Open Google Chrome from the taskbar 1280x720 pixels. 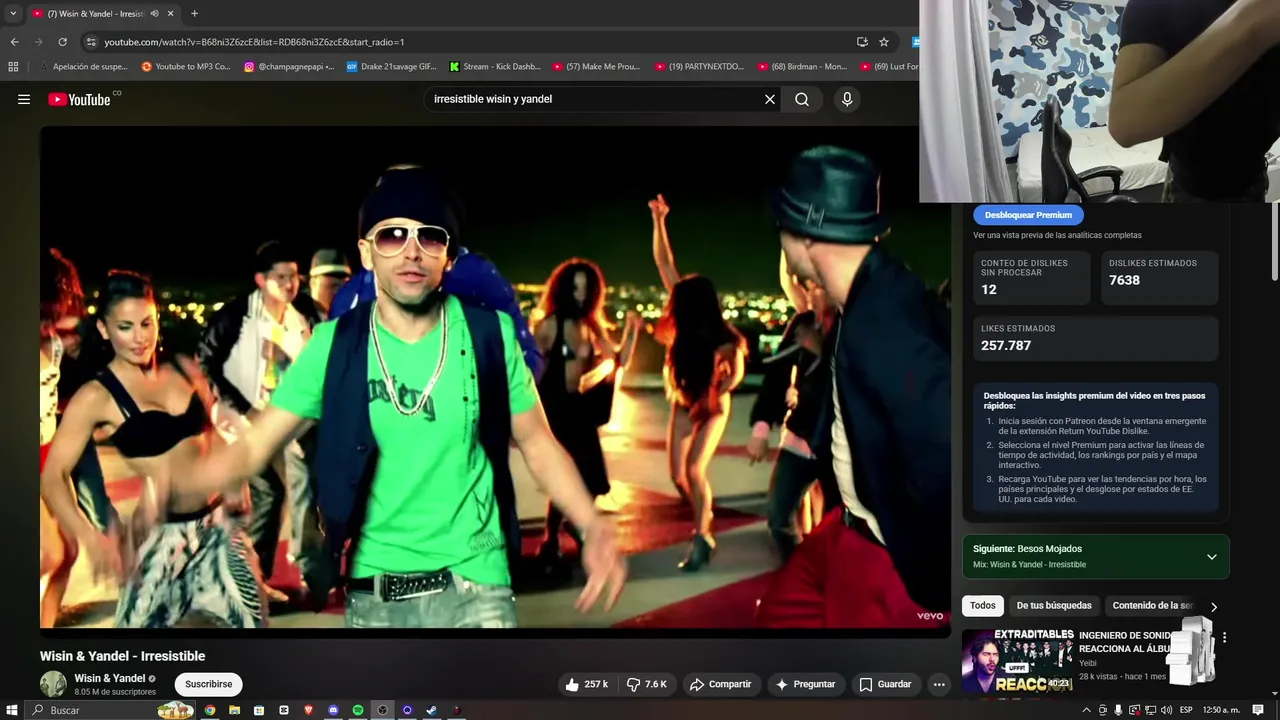coord(210,710)
